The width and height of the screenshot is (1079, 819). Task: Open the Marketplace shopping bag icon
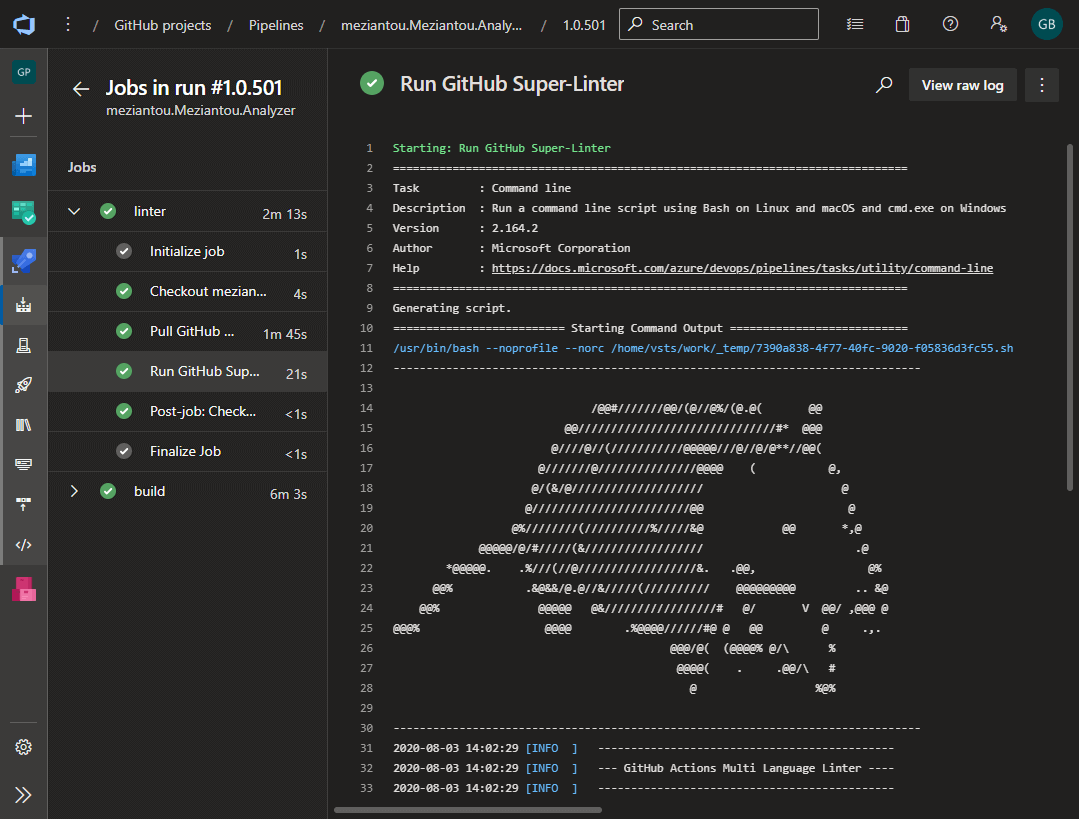[902, 25]
